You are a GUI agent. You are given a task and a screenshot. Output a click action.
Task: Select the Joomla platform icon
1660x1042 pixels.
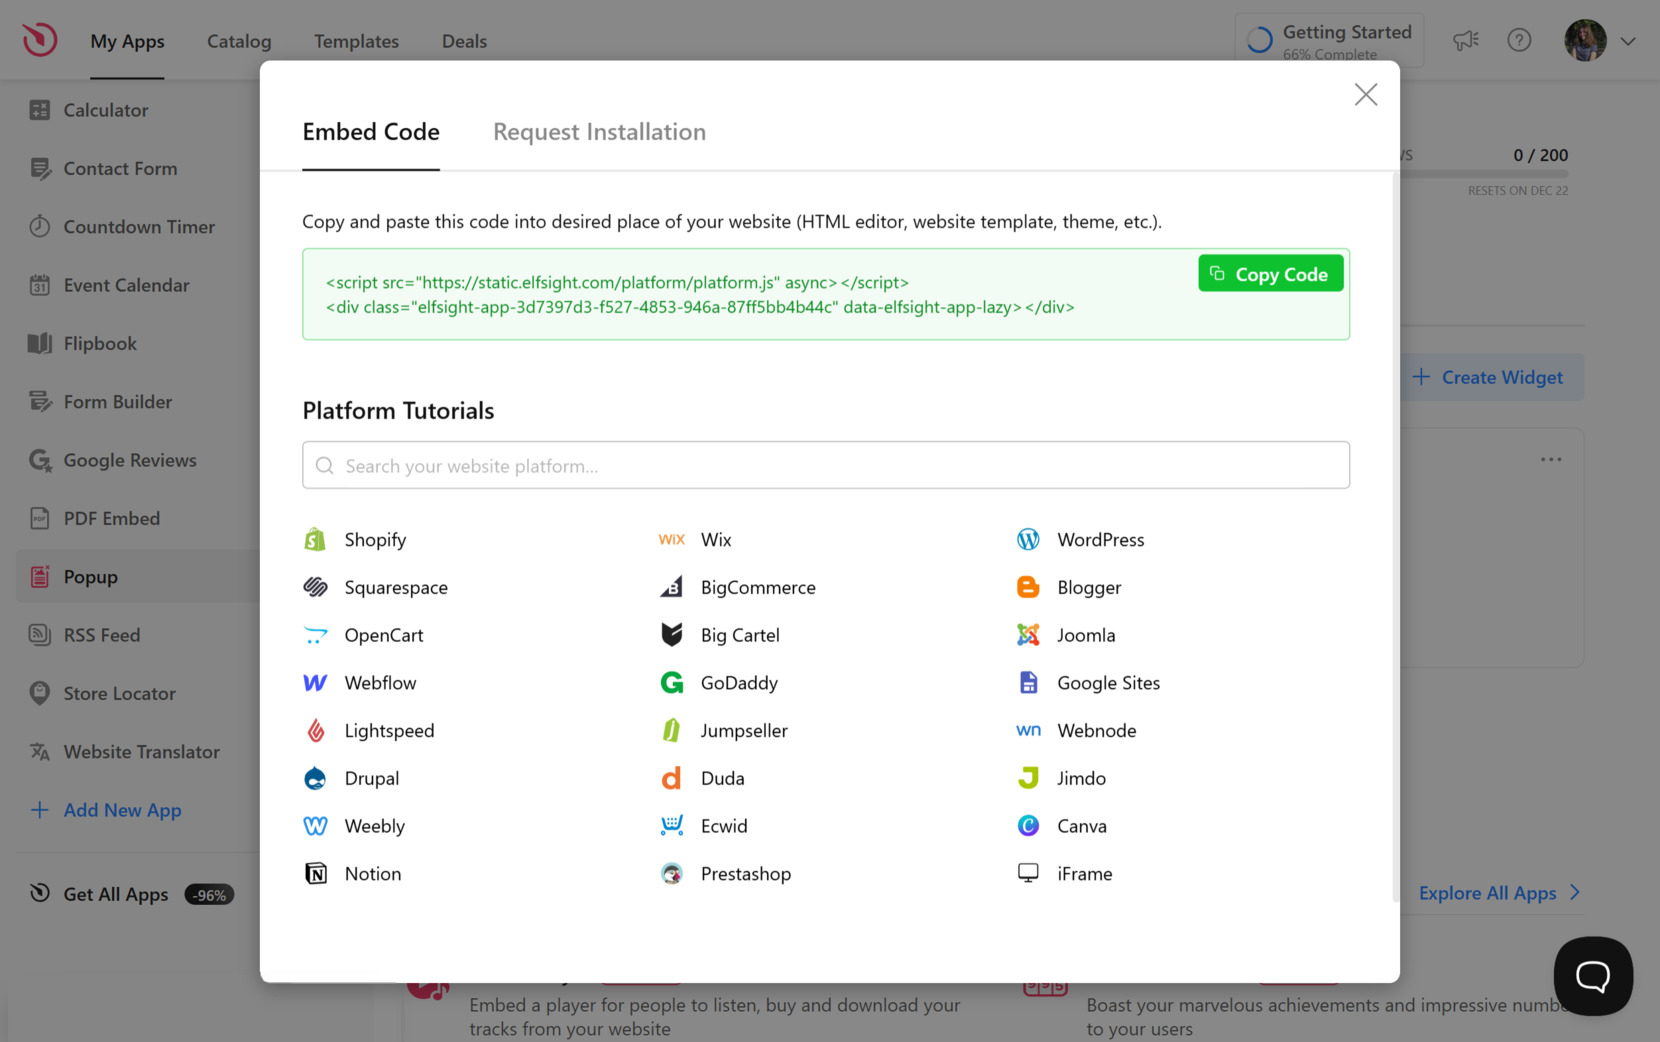(x=1027, y=634)
